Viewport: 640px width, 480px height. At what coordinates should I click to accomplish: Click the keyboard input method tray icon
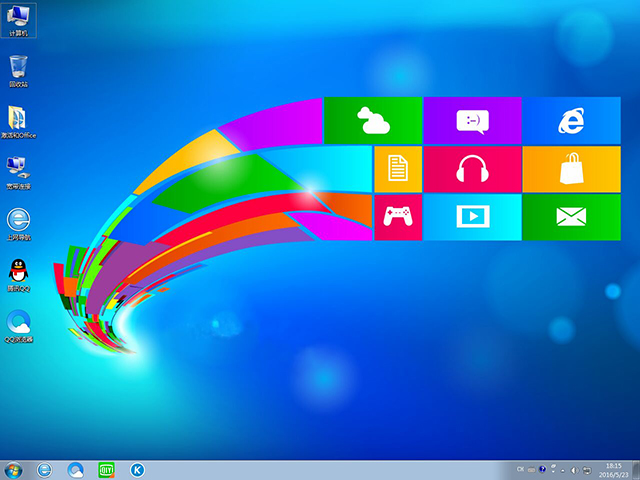point(531,470)
